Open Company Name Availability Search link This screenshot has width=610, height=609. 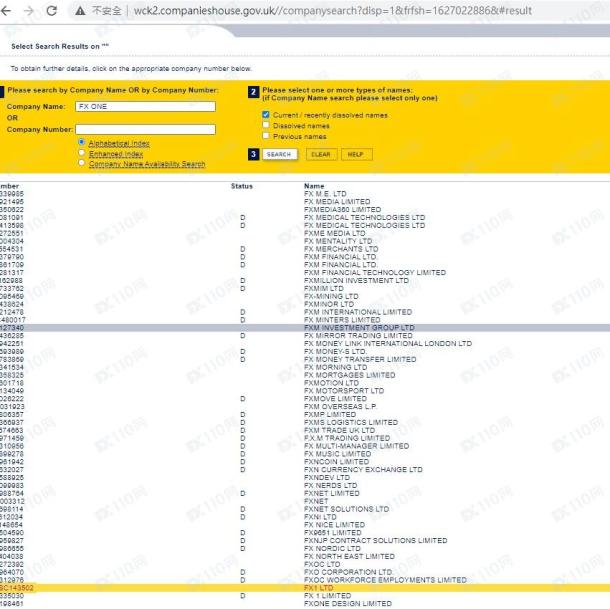(147, 164)
